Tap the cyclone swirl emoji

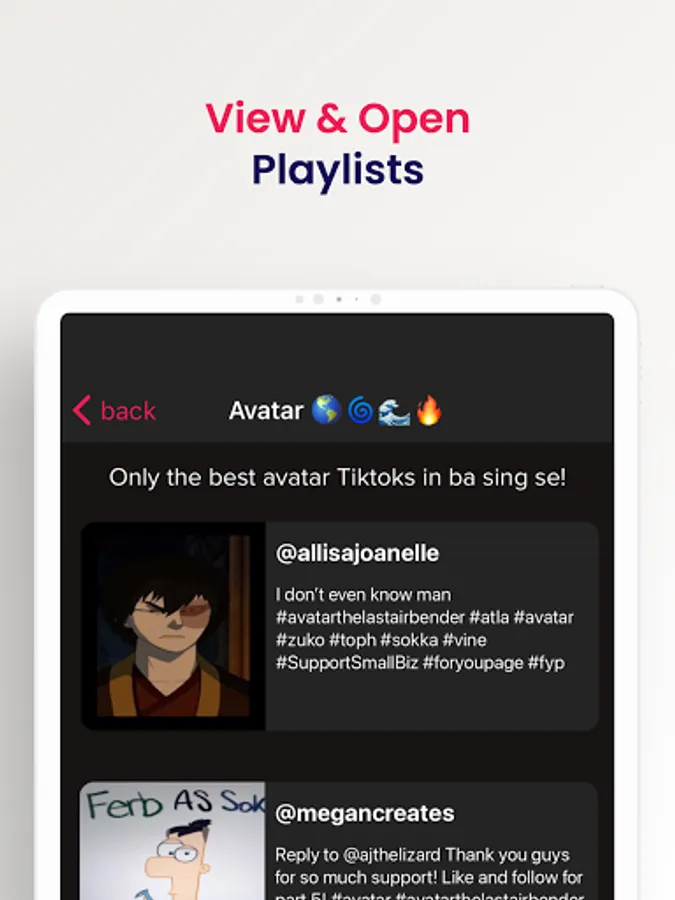pyautogui.click(x=360, y=411)
